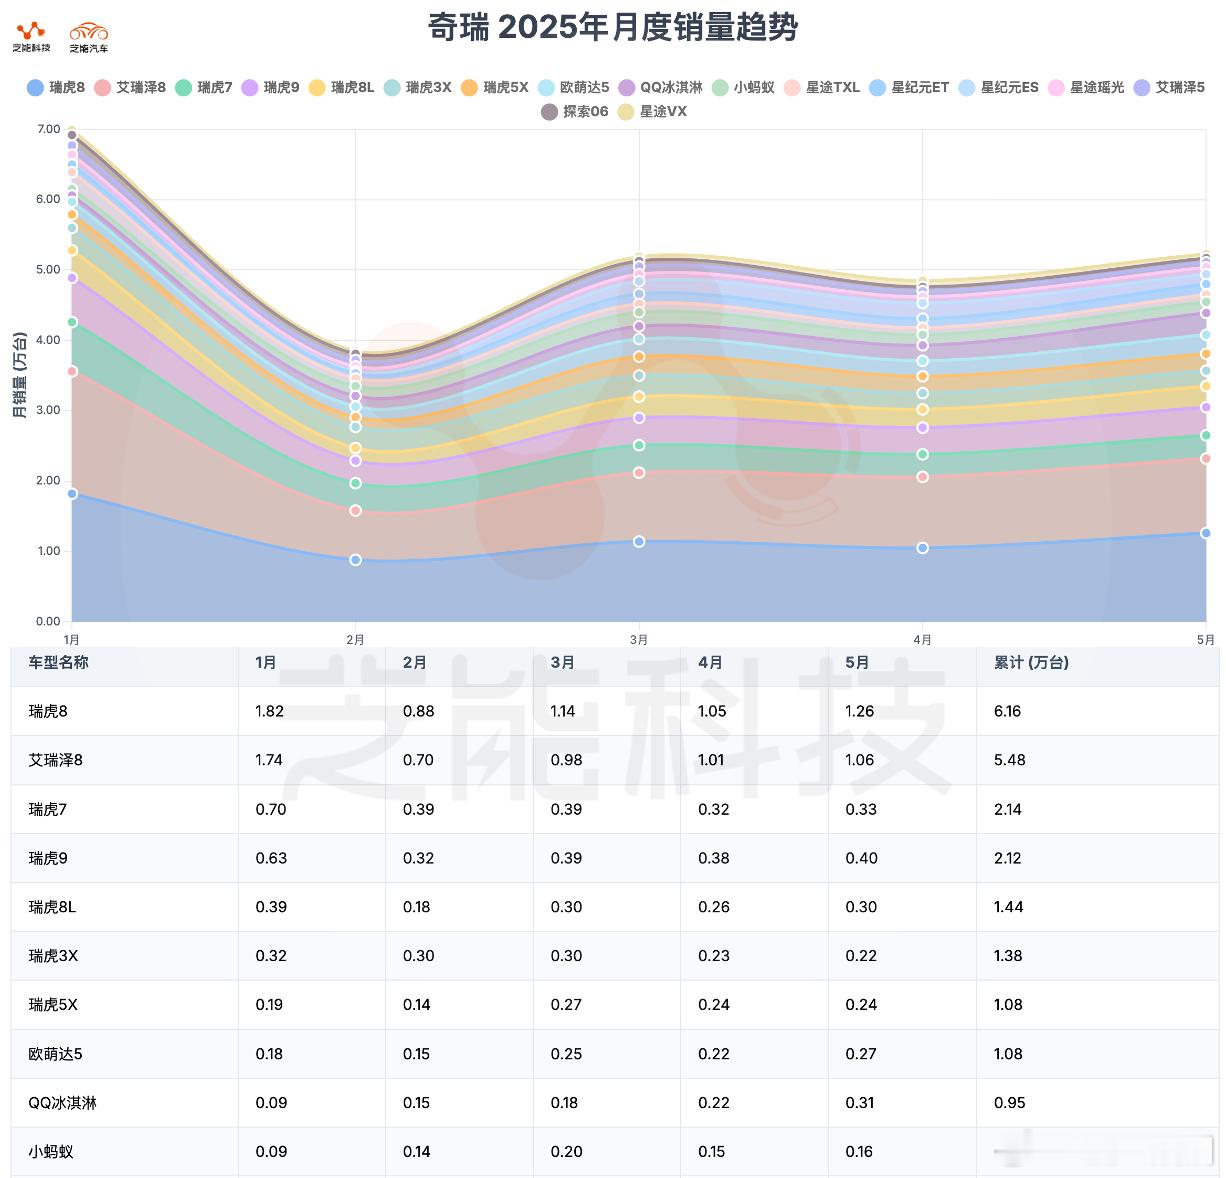Click the 2月 table column header

click(x=415, y=663)
